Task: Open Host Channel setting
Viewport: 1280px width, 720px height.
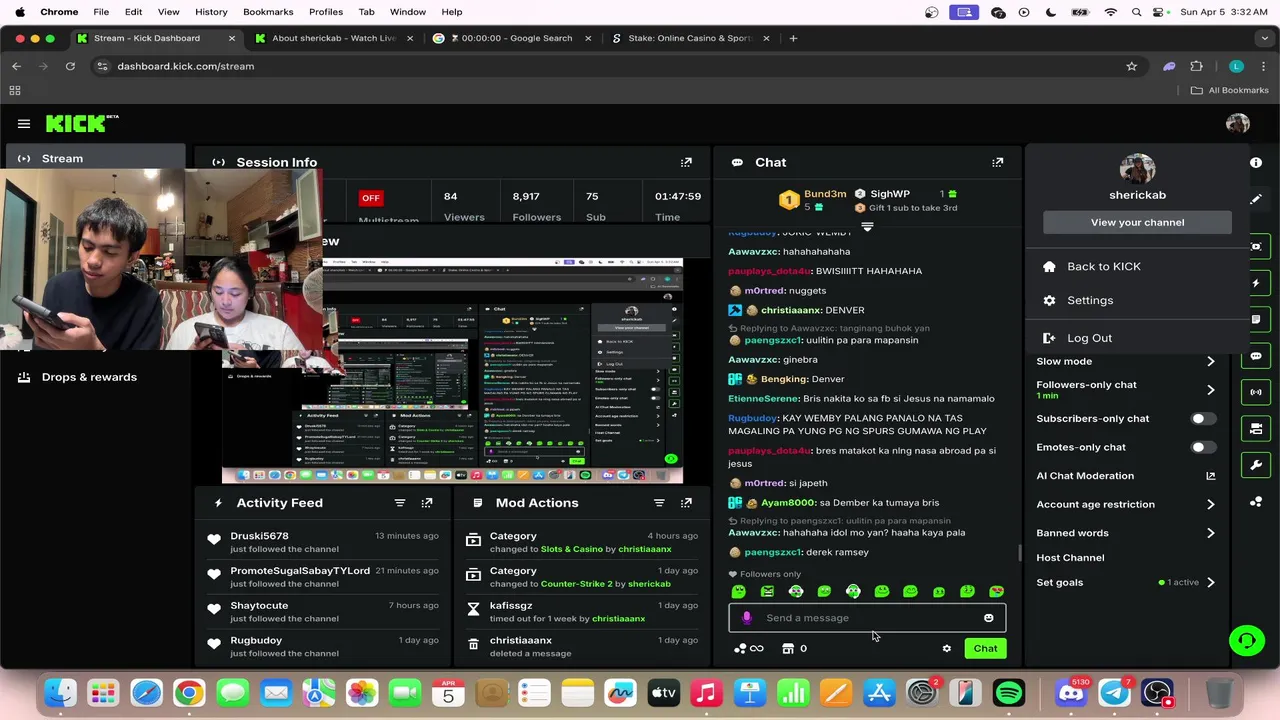Action: click(1070, 558)
